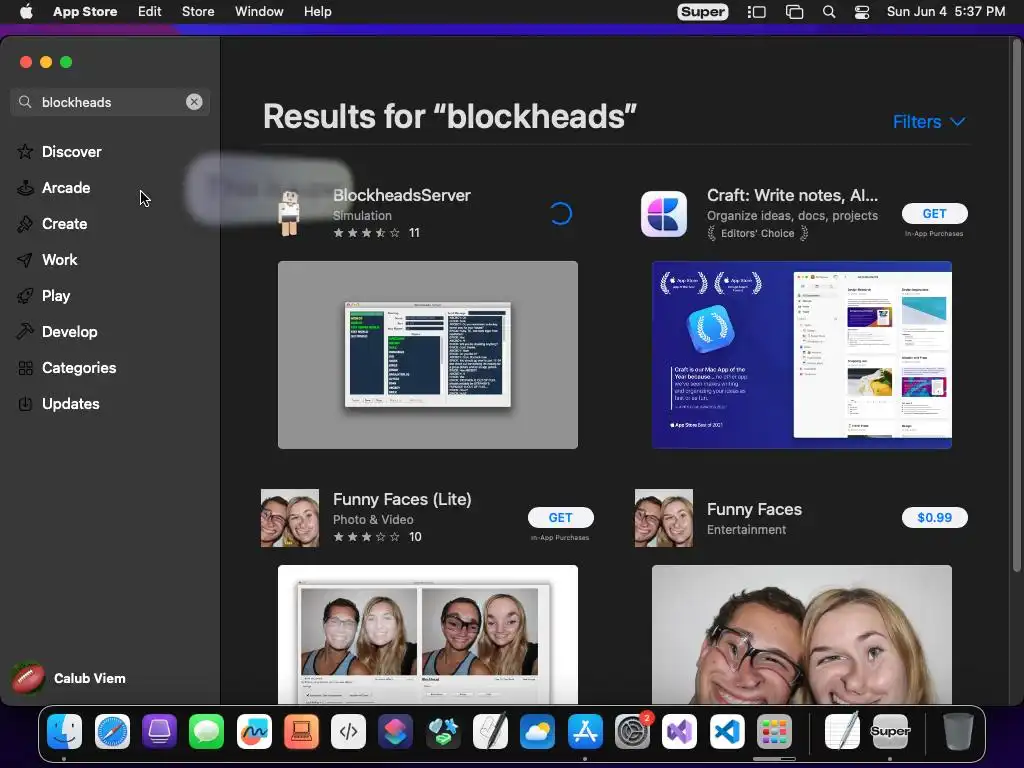Open the Edit menu
Viewport: 1024px width, 768px height.
point(150,12)
